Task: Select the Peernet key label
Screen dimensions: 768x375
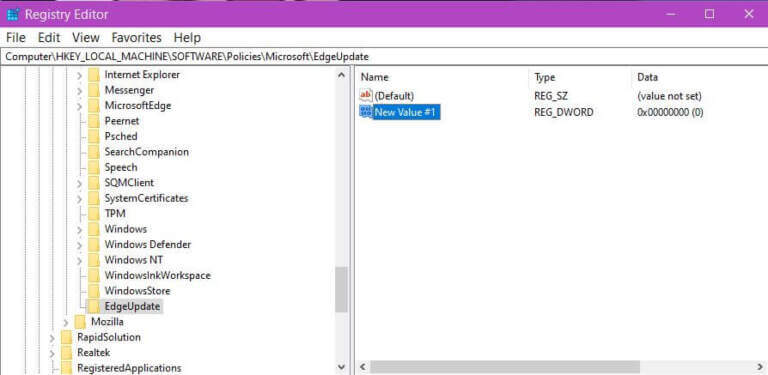Action: 122,121
